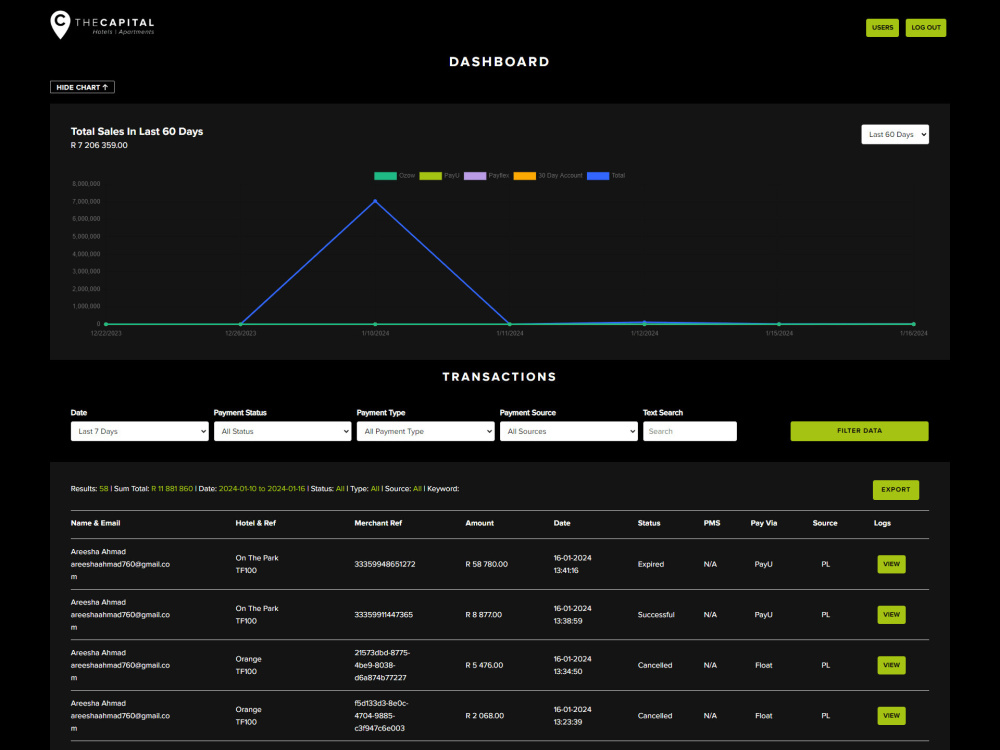
Task: Toggle the Ozow legend swatch
Action: [385, 176]
